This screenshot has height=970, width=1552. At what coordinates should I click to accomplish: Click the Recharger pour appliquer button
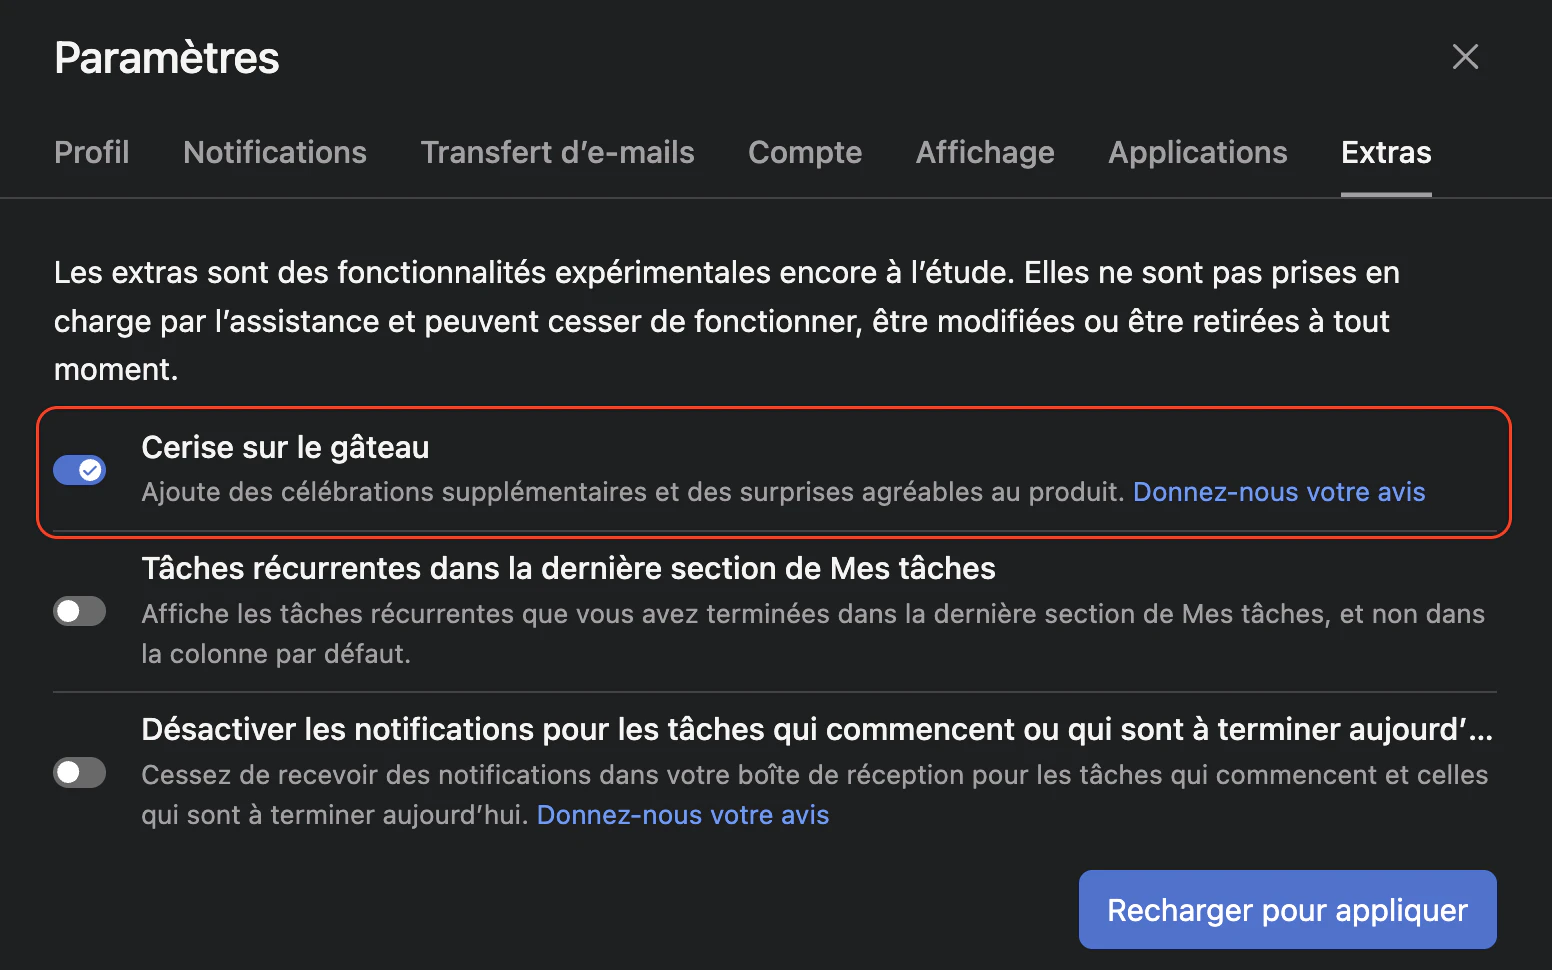(x=1288, y=910)
